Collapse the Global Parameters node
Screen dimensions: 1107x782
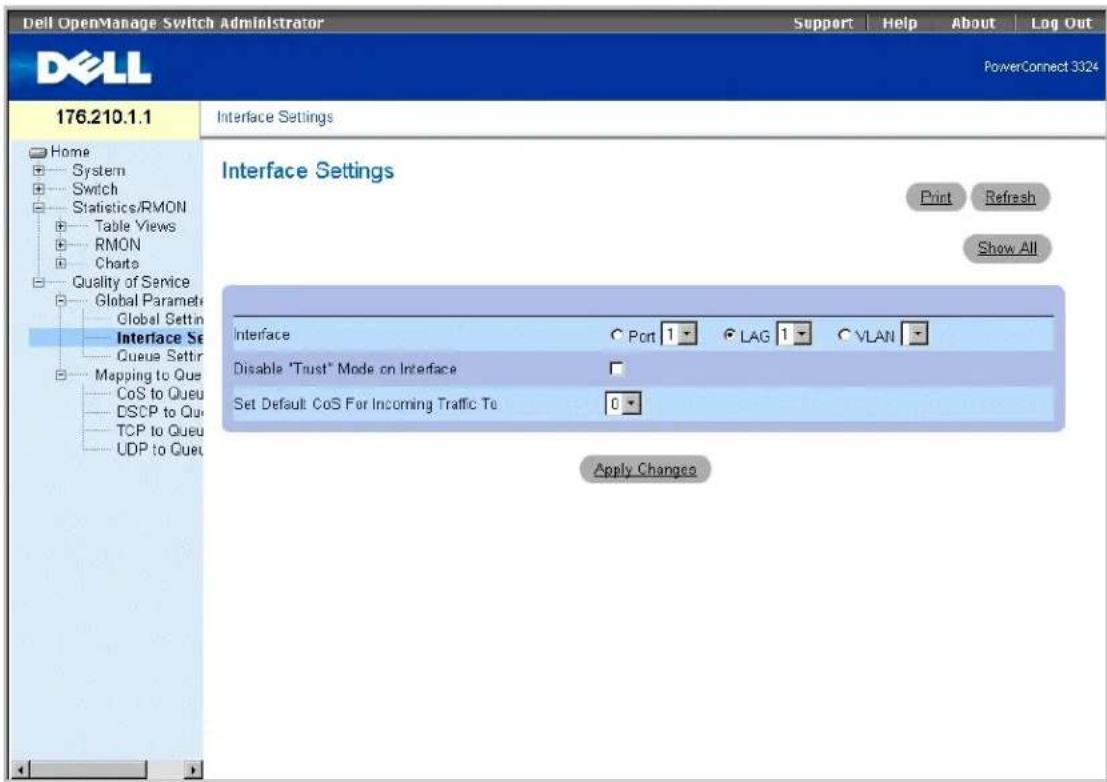[x=61, y=301]
